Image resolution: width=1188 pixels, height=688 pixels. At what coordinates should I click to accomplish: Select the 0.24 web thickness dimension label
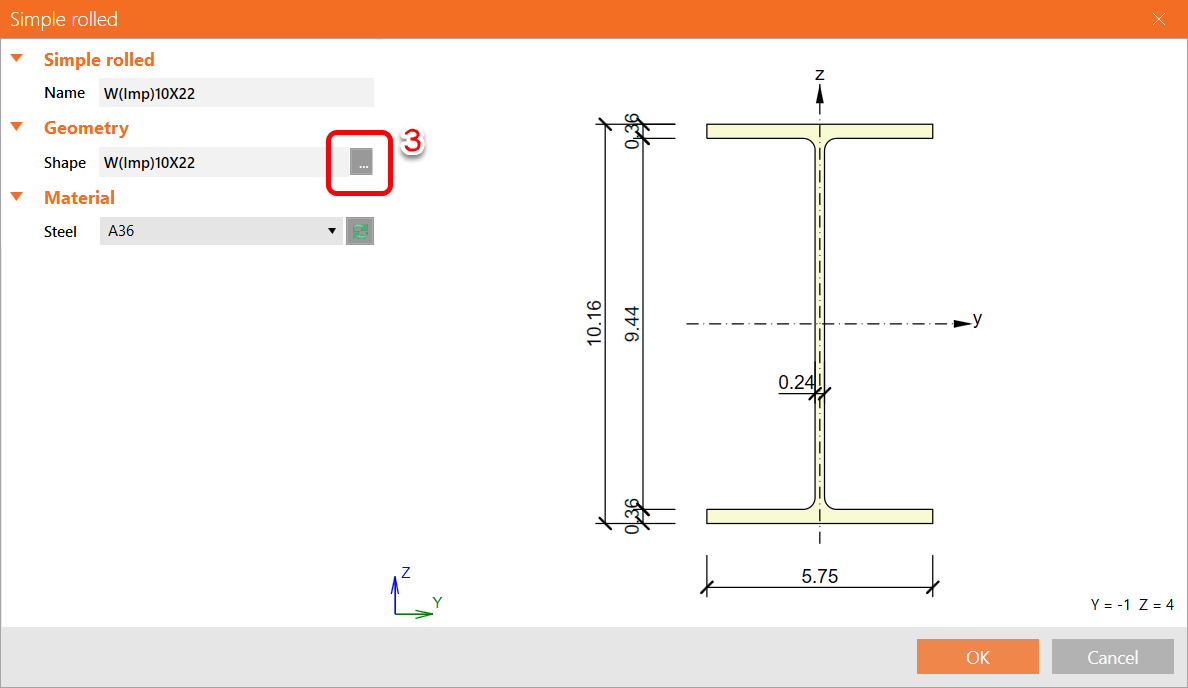(x=797, y=382)
